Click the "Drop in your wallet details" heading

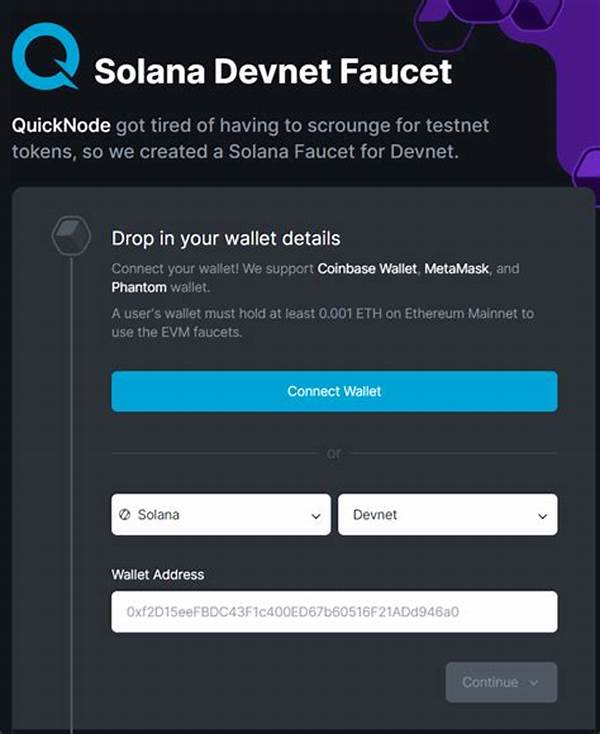(x=226, y=239)
